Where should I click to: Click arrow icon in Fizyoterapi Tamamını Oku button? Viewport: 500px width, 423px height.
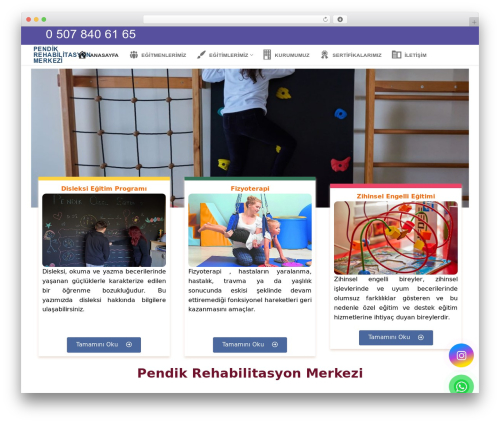tap(275, 345)
